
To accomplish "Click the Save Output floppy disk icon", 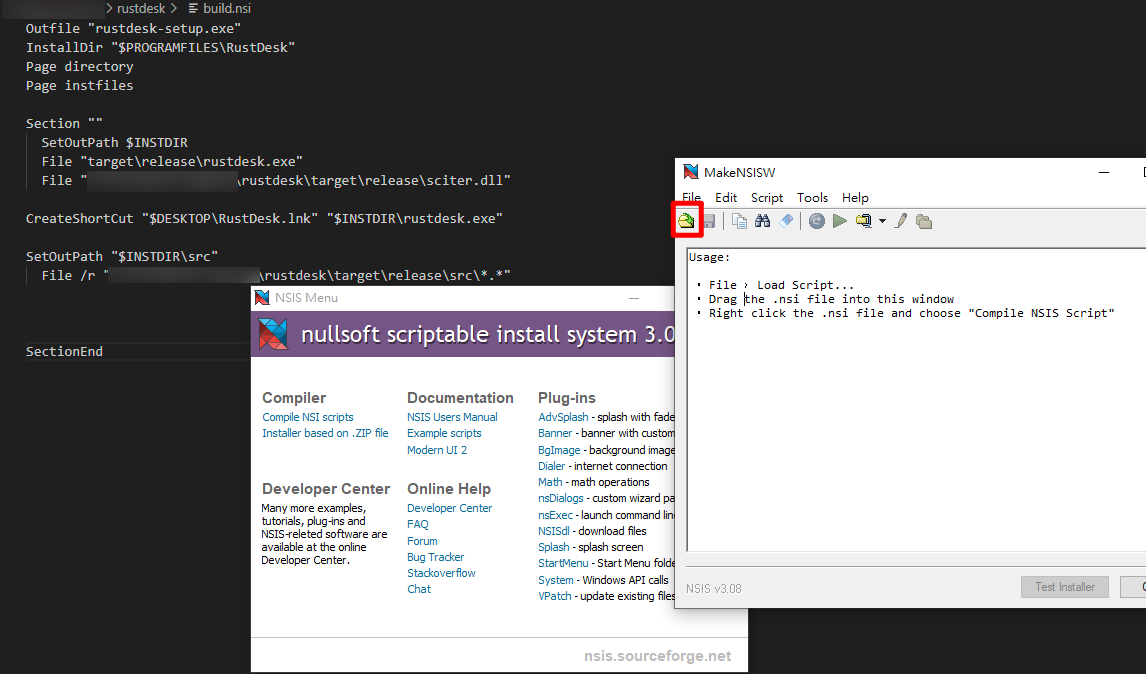I will (x=709, y=221).
